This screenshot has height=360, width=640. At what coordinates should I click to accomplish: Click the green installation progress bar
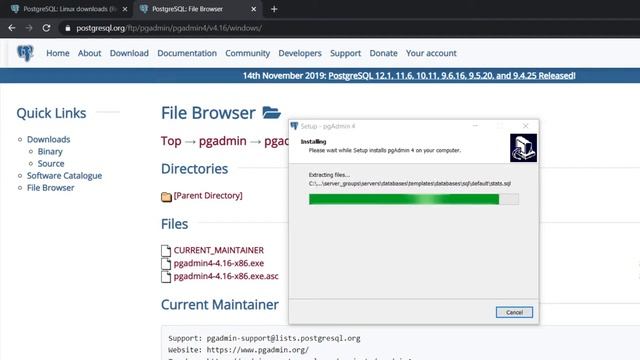414,199
